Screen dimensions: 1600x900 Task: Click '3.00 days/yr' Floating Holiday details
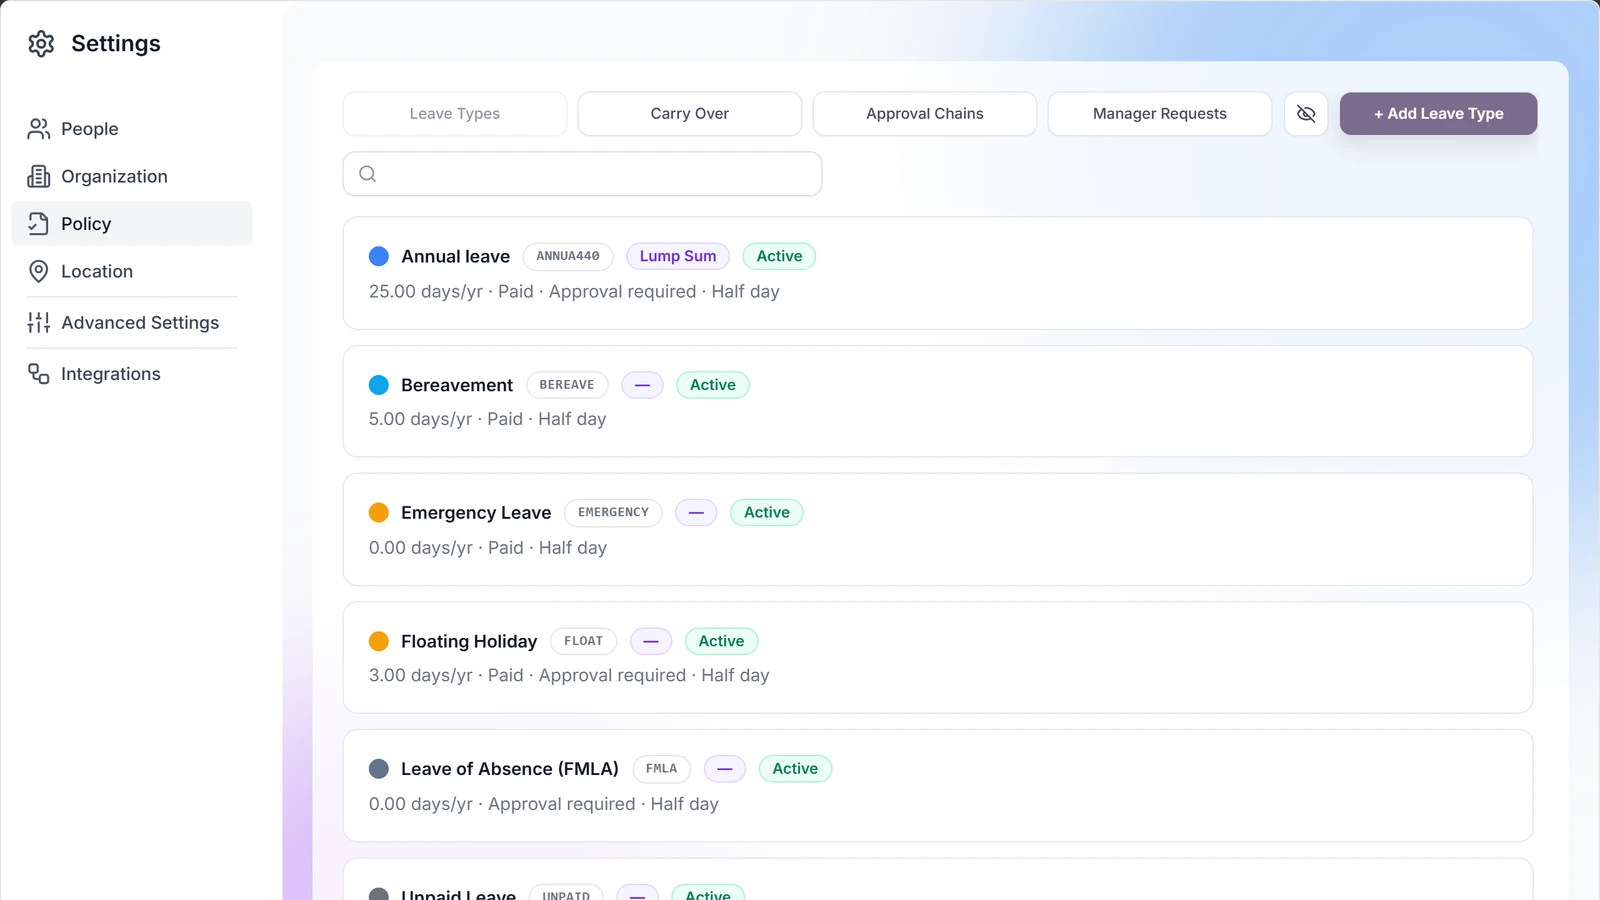[569, 676]
